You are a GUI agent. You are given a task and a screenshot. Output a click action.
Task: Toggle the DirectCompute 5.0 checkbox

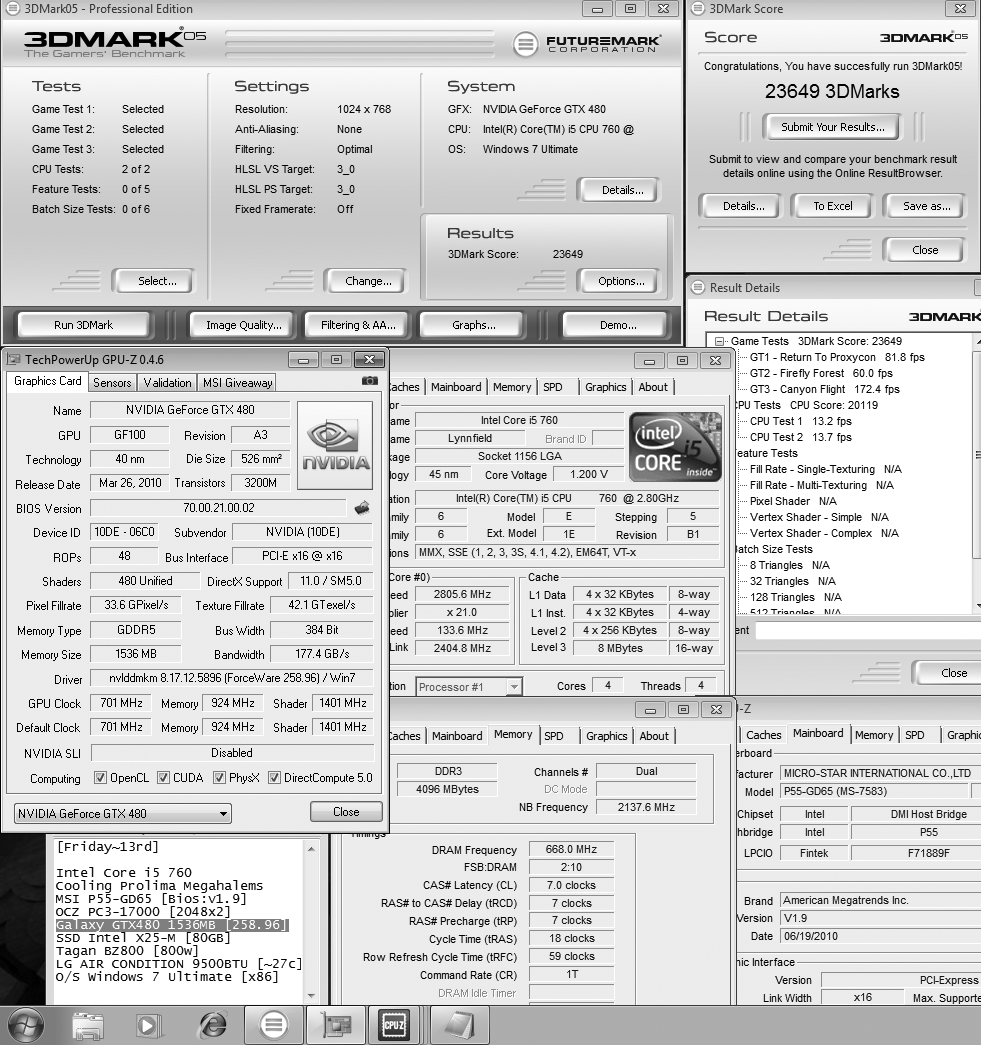[x=273, y=778]
